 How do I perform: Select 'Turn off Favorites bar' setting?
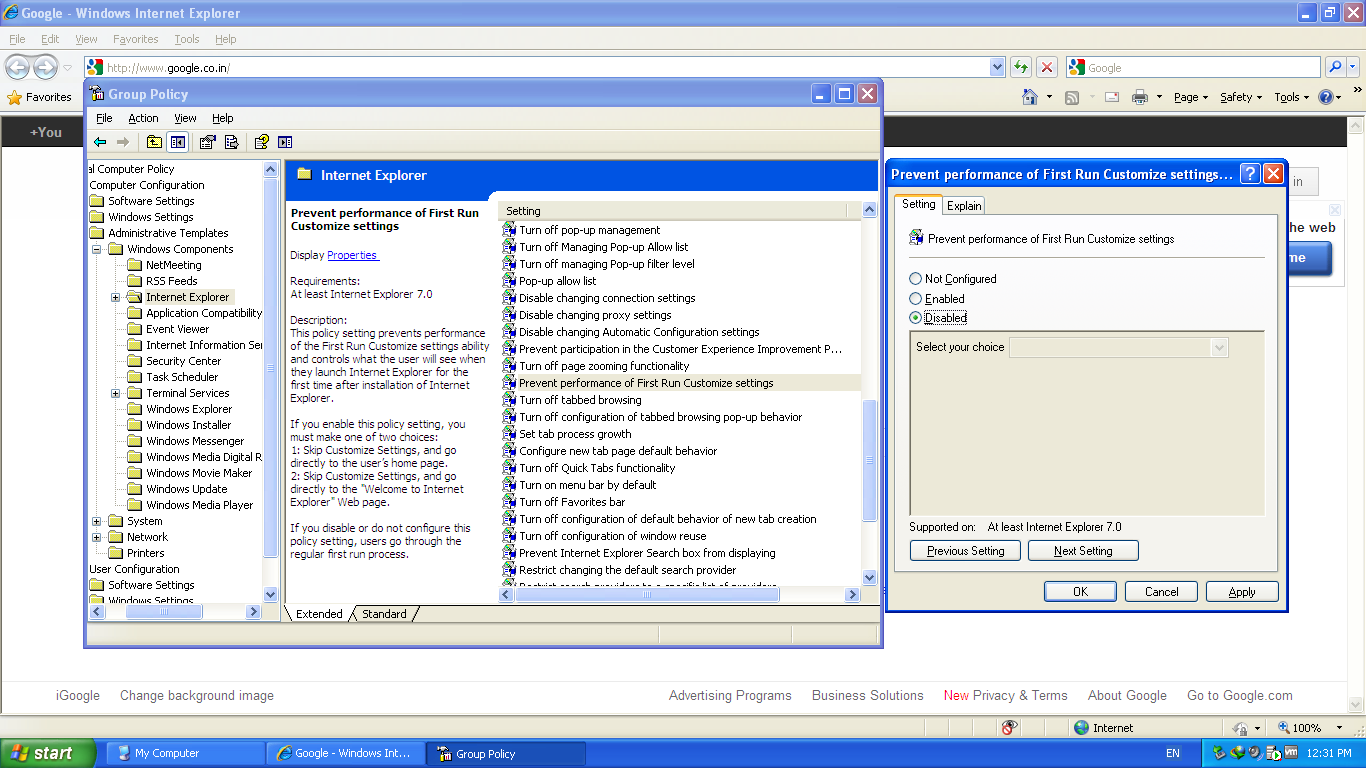(572, 502)
